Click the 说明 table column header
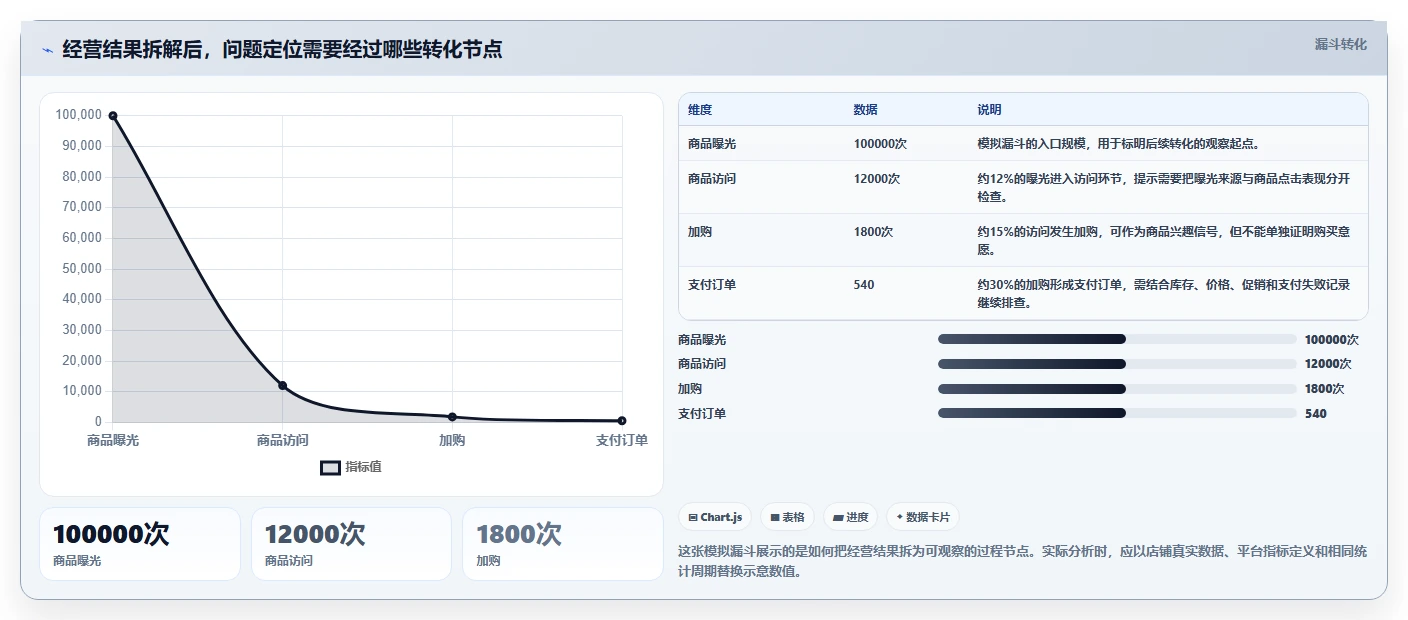The width and height of the screenshot is (1408, 620). point(989,110)
